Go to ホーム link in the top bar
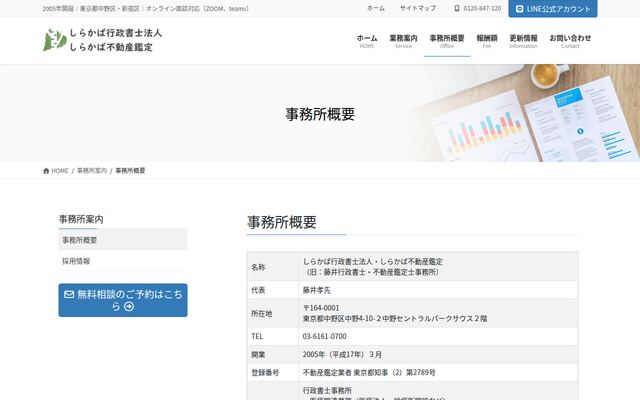The image size is (640, 400). point(376,8)
